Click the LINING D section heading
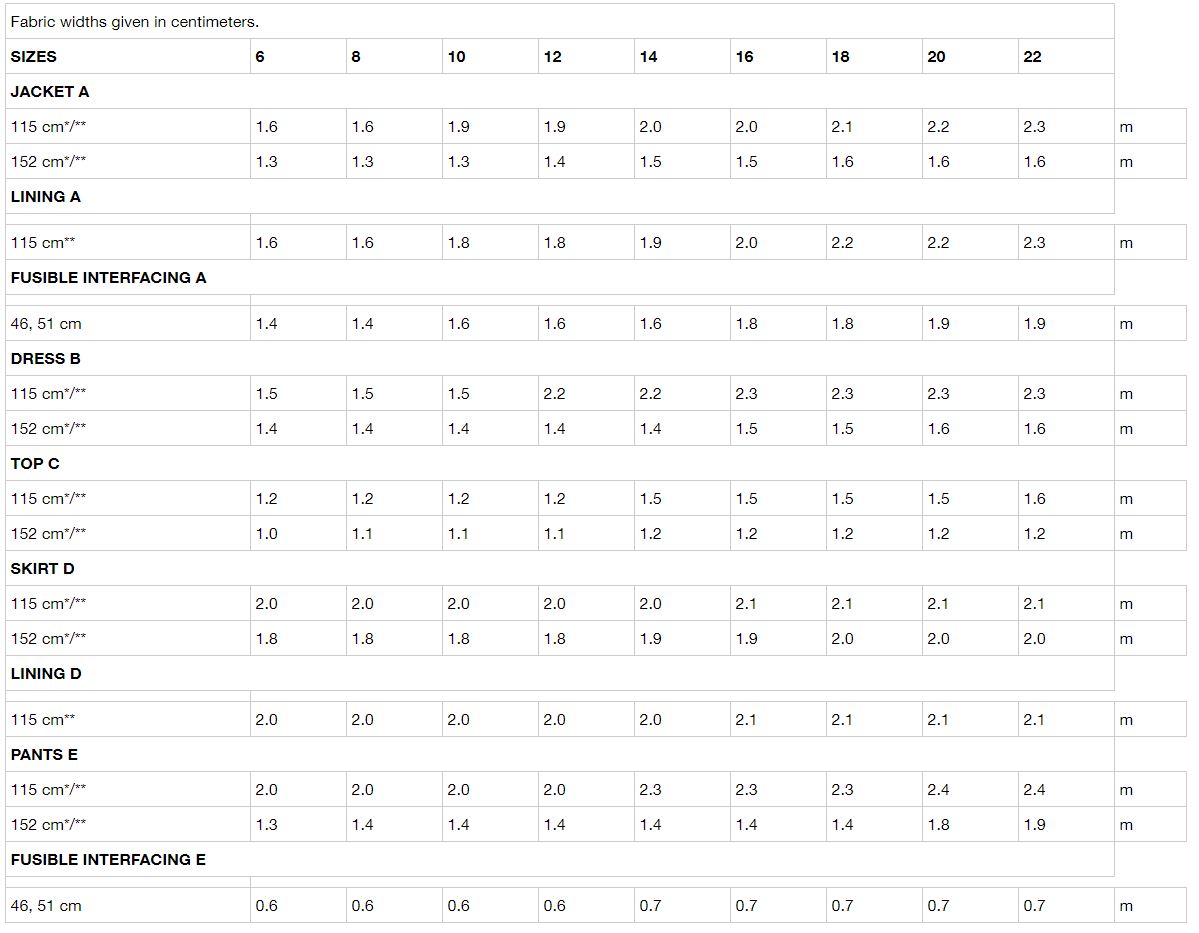The width and height of the screenshot is (1199, 933). [46, 674]
